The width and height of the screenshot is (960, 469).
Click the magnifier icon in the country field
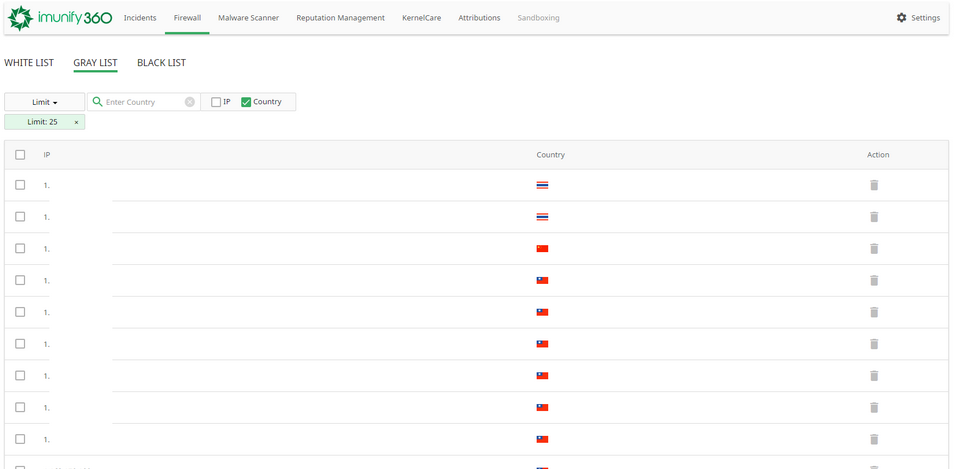coord(97,102)
